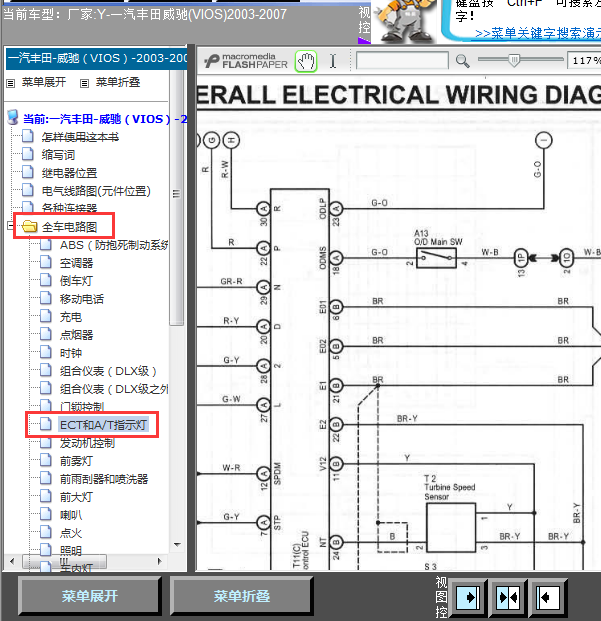This screenshot has width=601, height=621.
Task: Click the bottom 菜单展开 button
Action: coord(89,596)
